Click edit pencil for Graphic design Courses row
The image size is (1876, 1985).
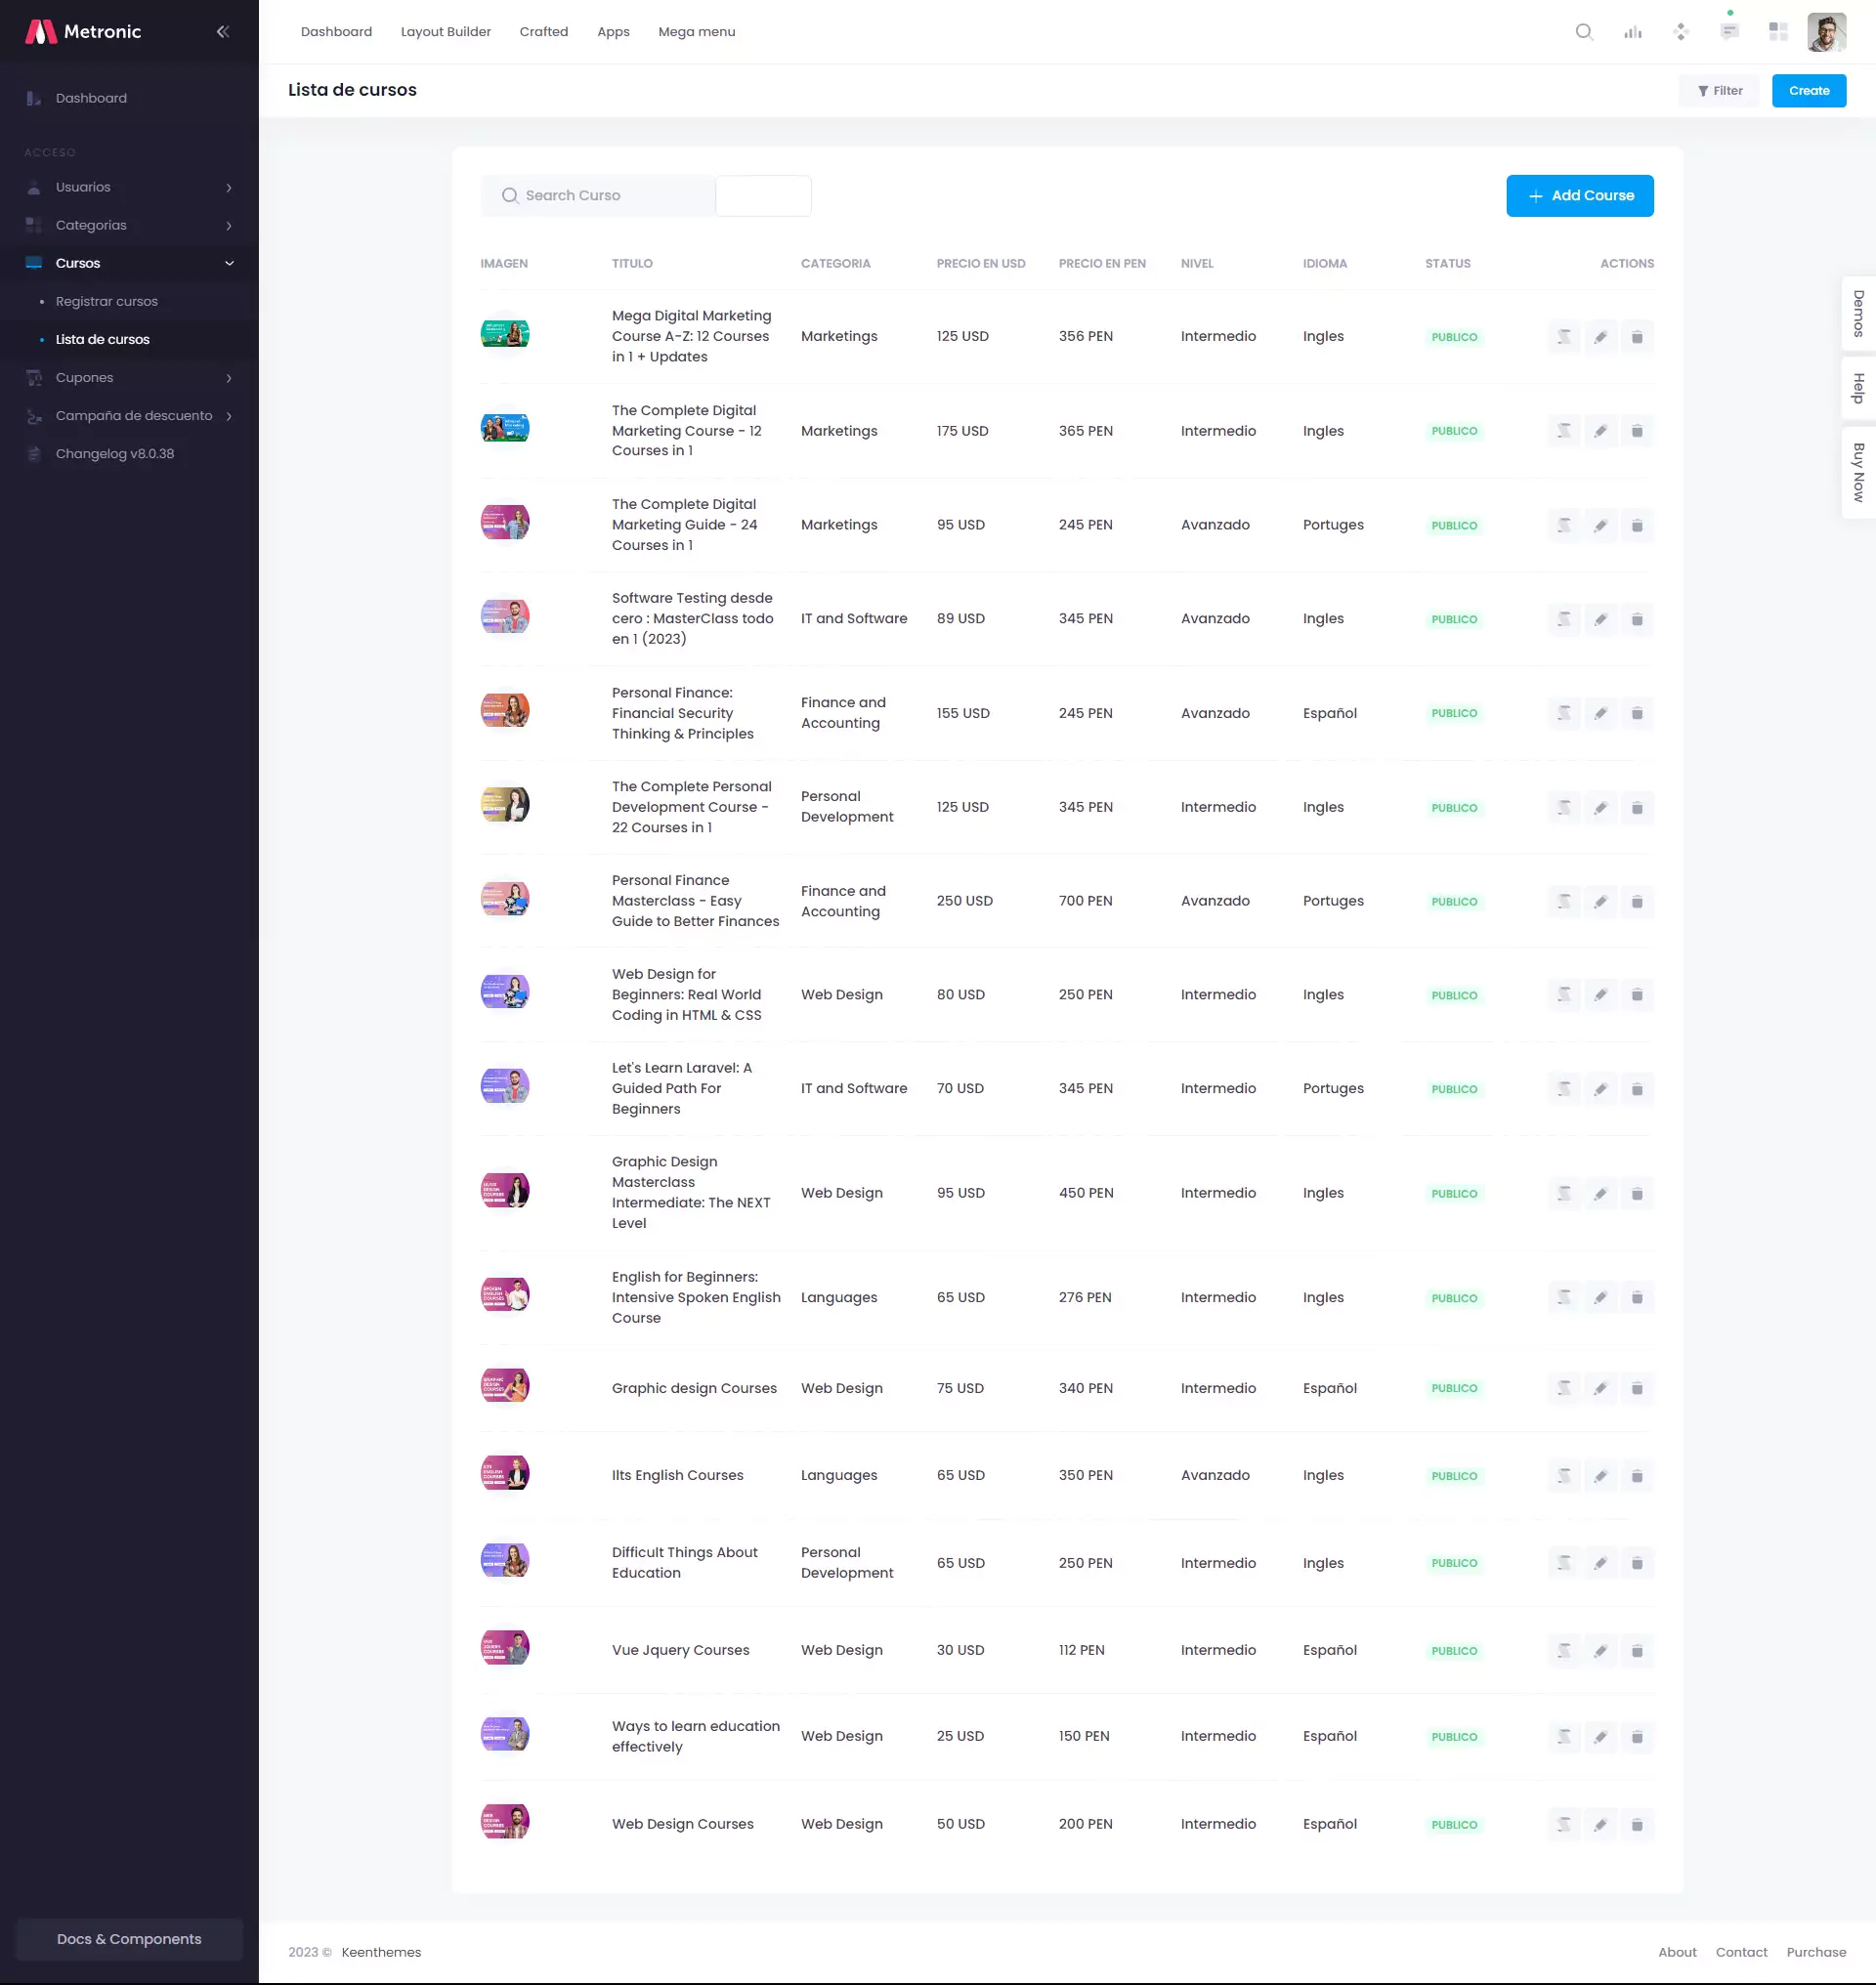1600,1388
